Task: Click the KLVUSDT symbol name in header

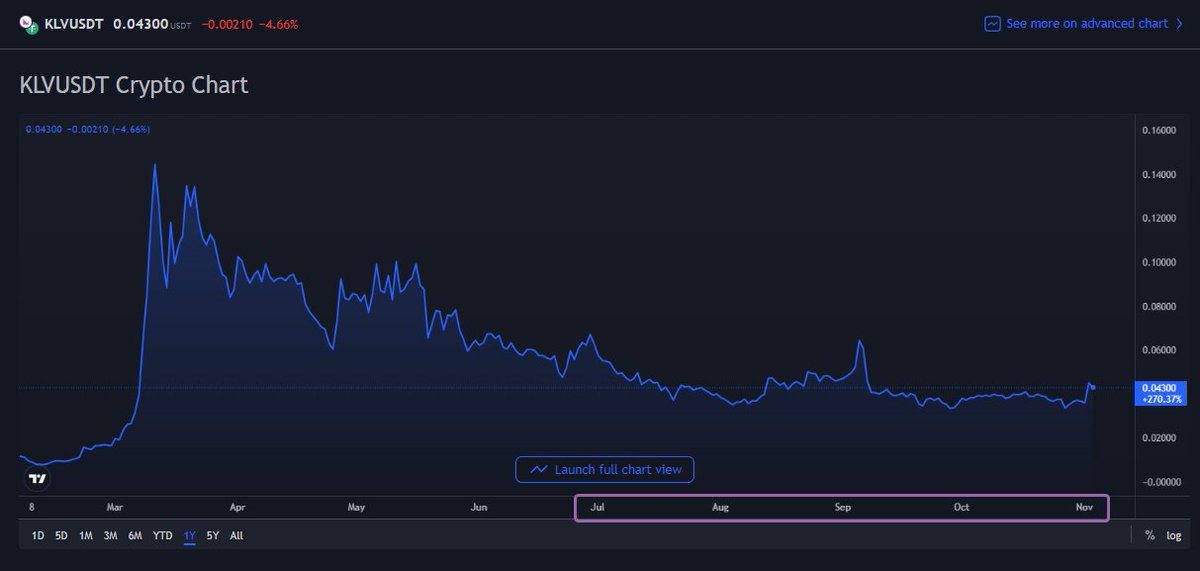Action: (75, 23)
